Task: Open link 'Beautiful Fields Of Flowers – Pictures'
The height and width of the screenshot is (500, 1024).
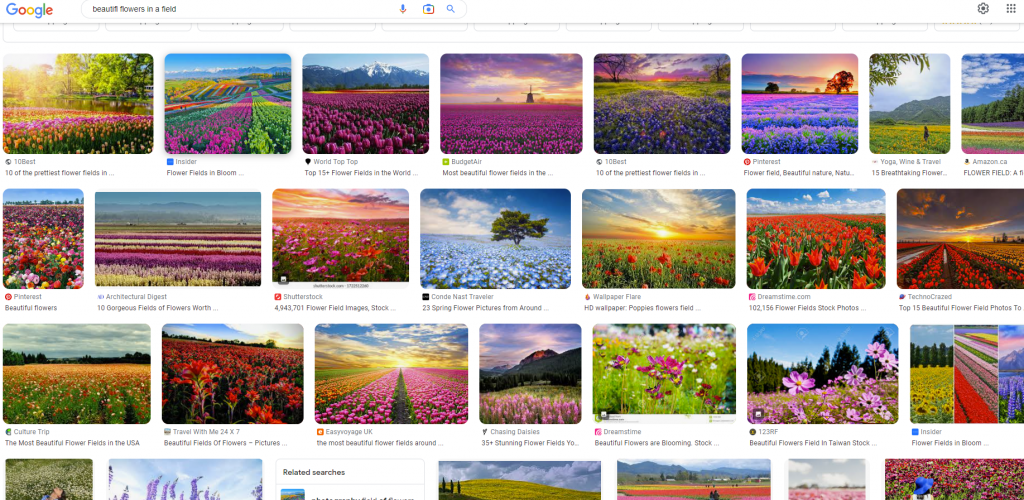Action: (225, 443)
